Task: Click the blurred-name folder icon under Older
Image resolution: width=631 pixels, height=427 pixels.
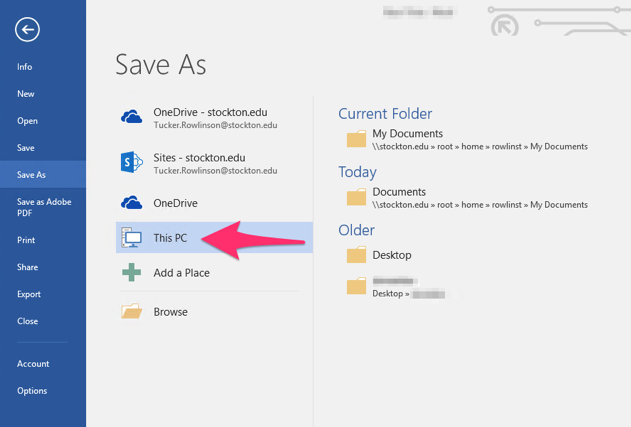Action: [x=357, y=287]
